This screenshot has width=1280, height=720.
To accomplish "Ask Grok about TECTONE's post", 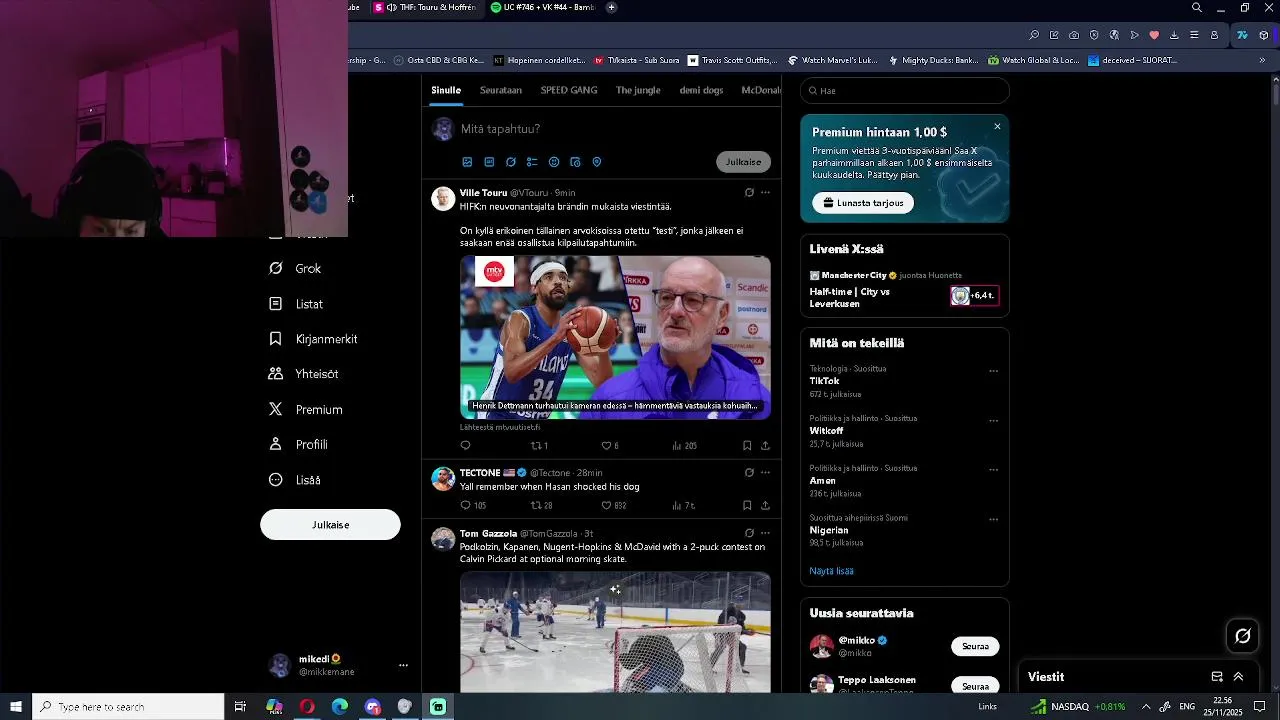I will coord(749,473).
